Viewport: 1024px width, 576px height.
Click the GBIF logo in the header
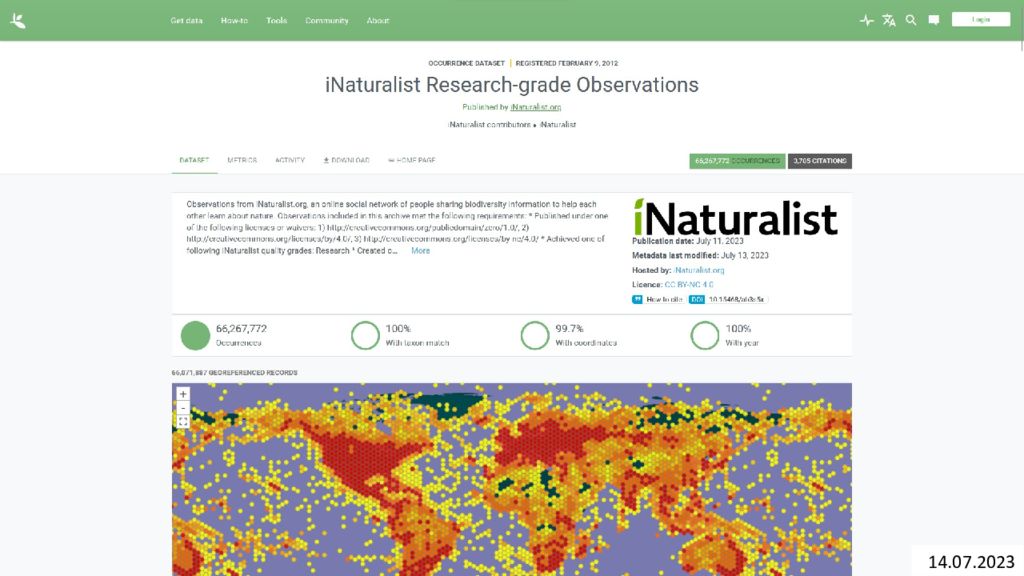(18, 21)
